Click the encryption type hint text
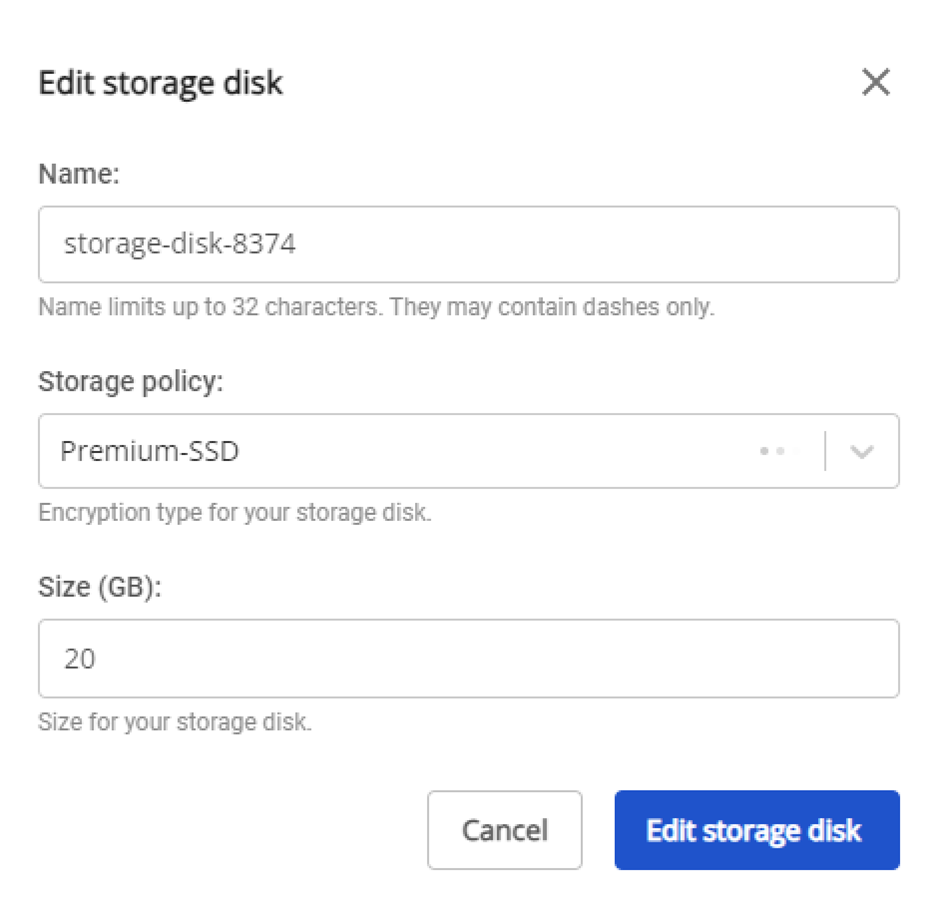The height and width of the screenshot is (904, 940). [x=234, y=514]
